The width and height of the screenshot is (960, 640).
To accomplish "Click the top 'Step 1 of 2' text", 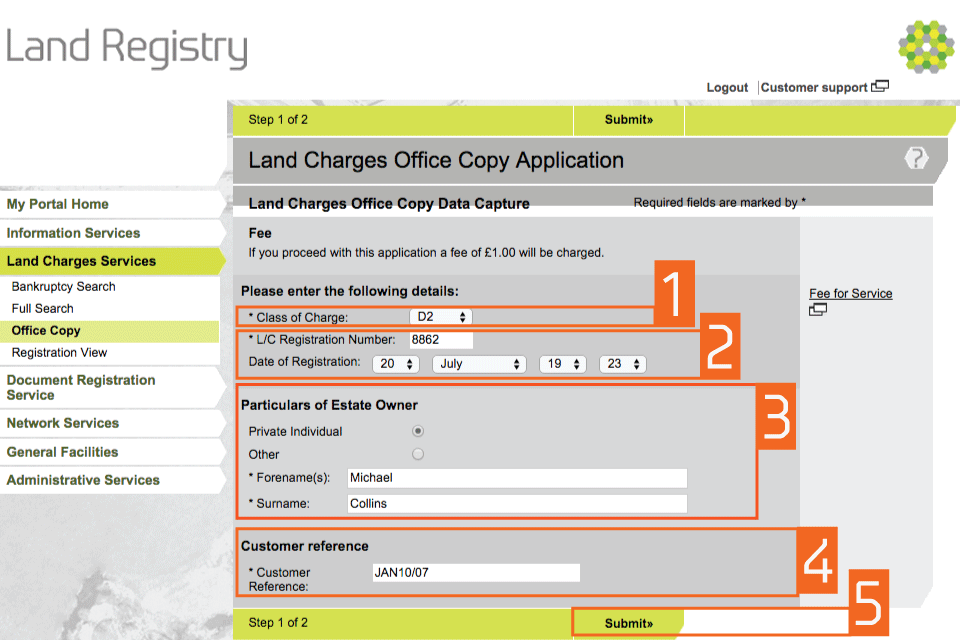I will pos(278,120).
